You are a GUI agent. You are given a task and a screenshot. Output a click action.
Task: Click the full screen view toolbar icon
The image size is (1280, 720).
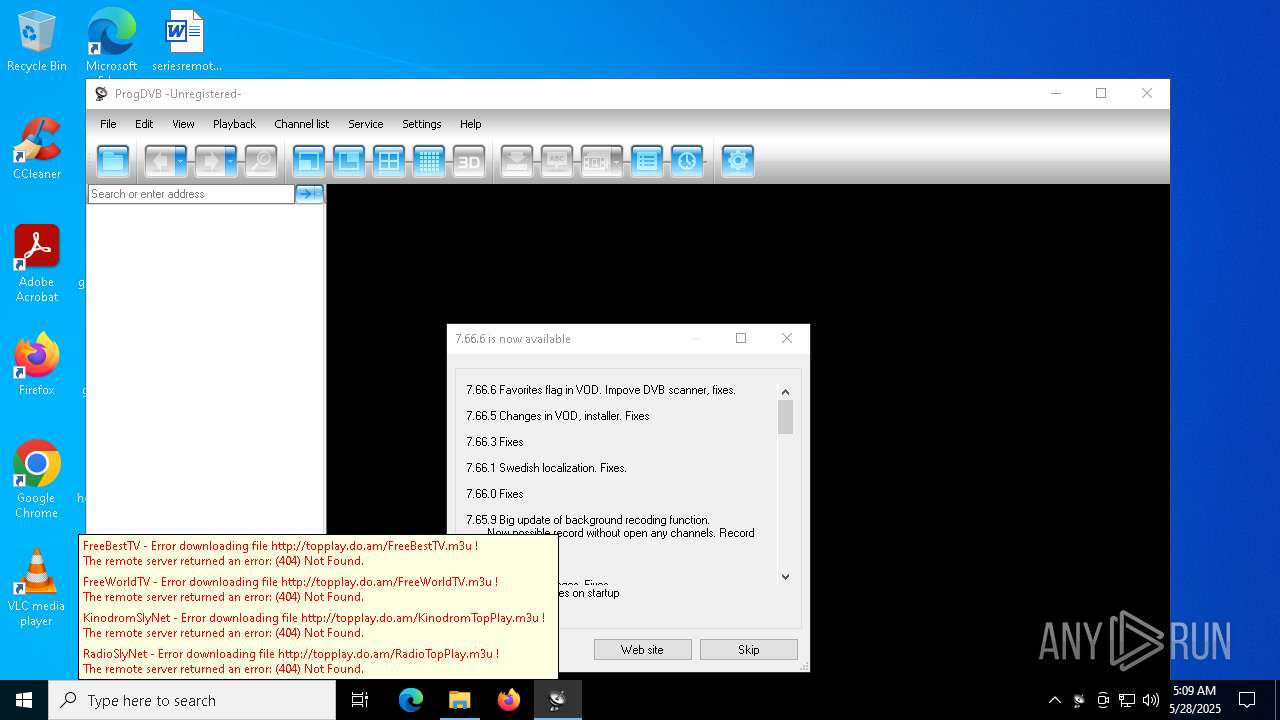coord(309,161)
